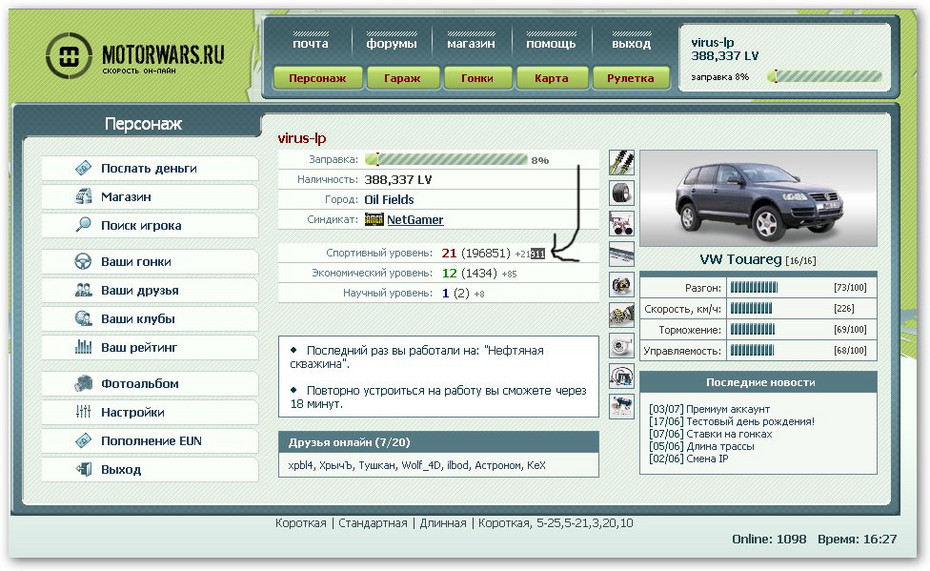Click the Заправка 8% bar in character panel
The width and height of the screenshot is (930, 571).
446,159
